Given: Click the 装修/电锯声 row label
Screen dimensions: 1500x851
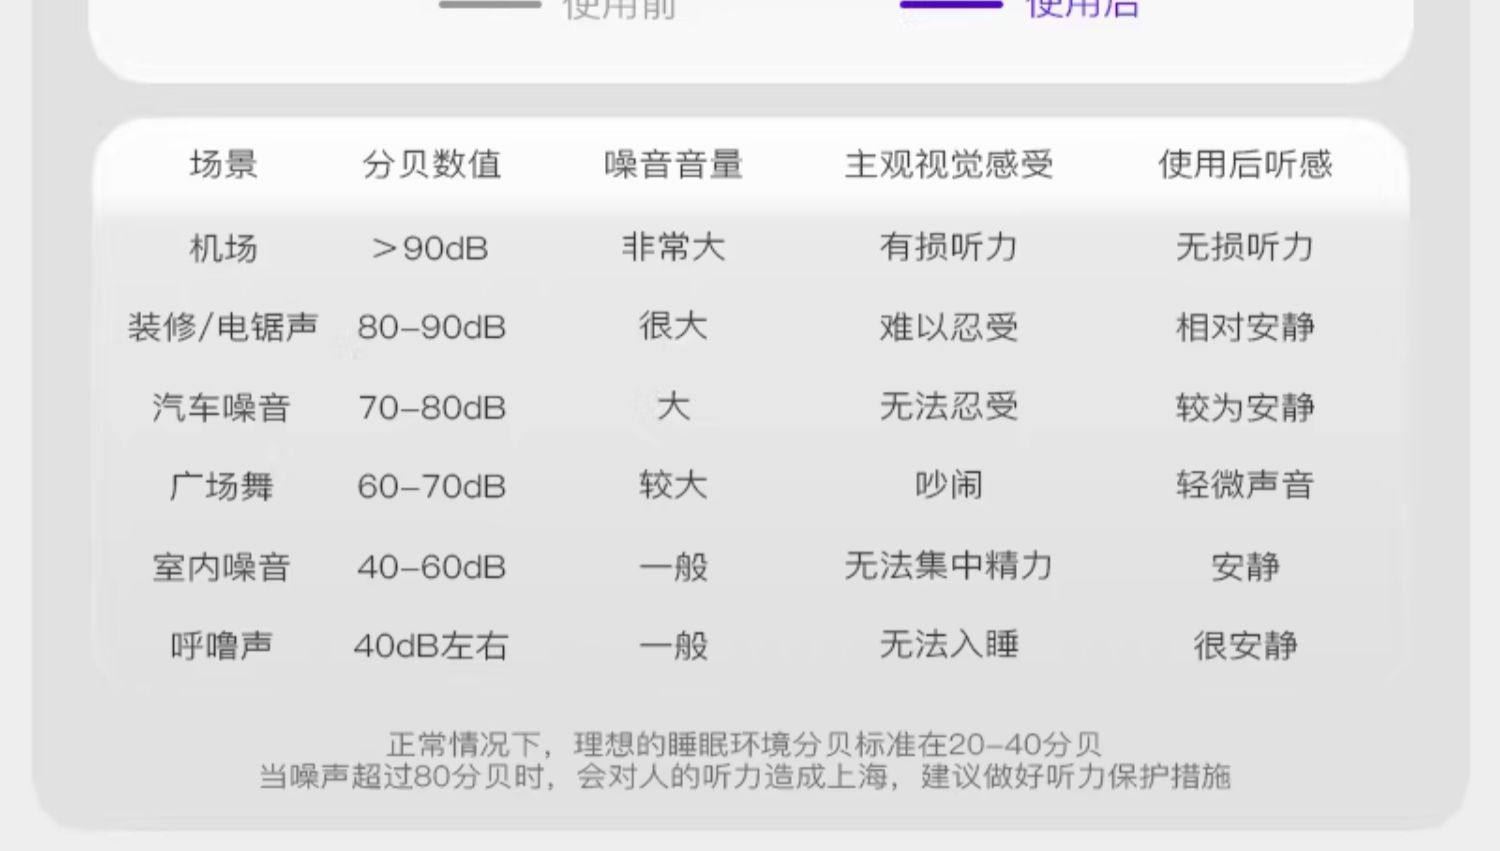Looking at the screenshot, I should coord(223,327).
